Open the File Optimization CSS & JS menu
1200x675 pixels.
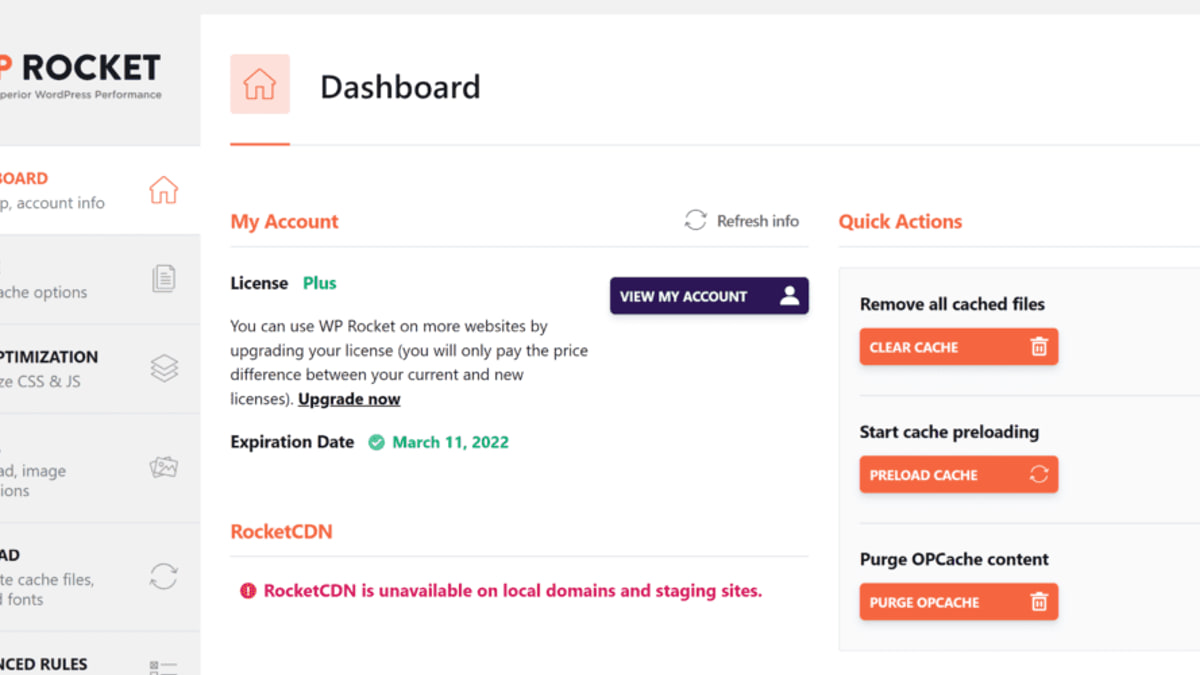[x=100, y=369]
